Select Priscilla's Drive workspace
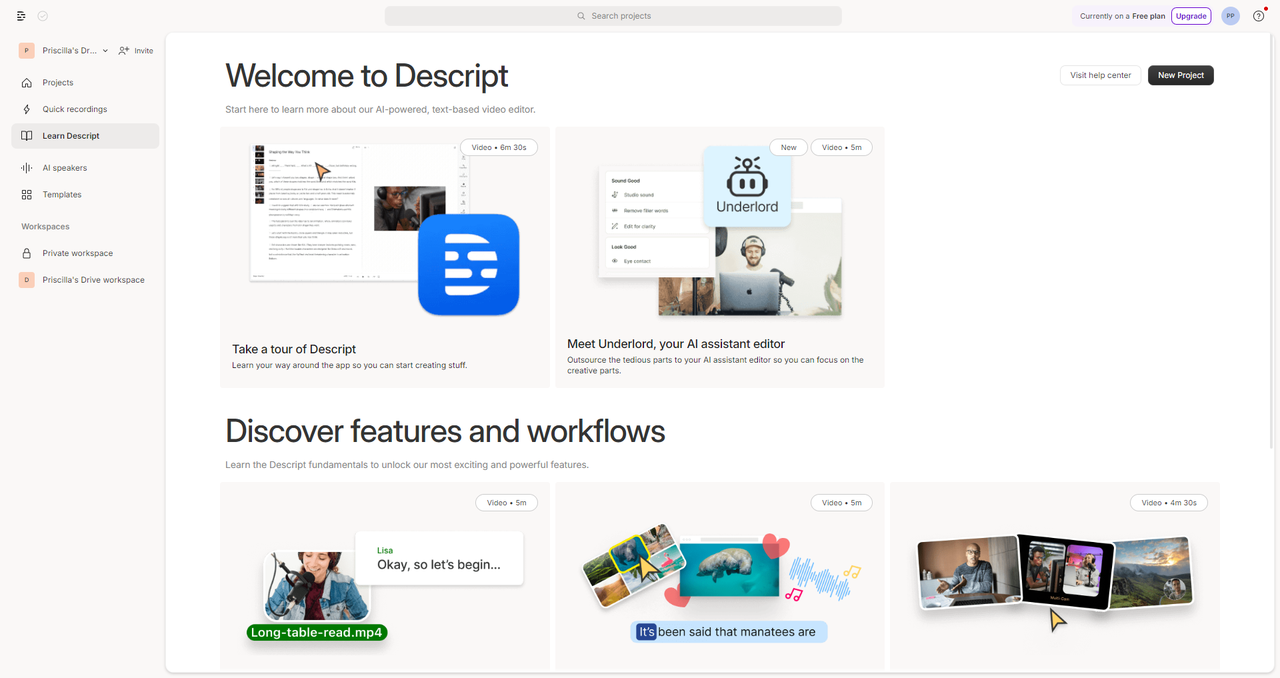The width and height of the screenshot is (1280, 678). [x=85, y=280]
